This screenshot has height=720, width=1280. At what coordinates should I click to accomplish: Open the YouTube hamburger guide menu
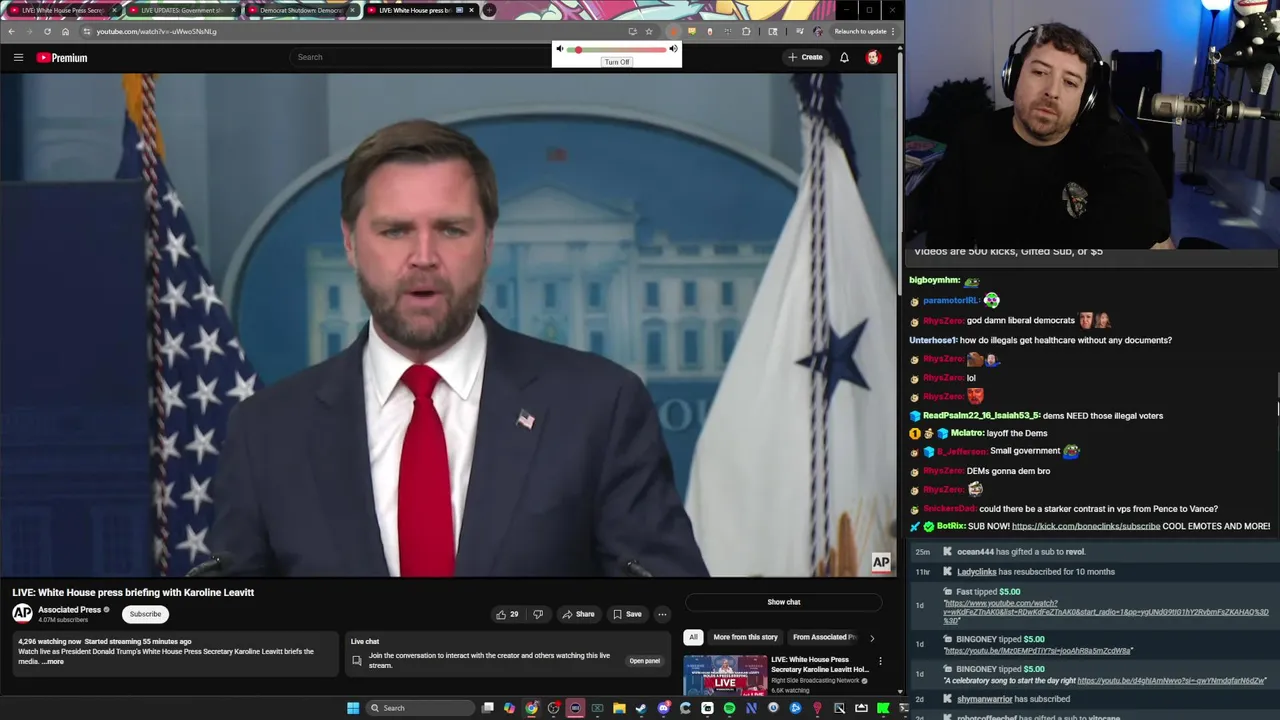(18, 57)
